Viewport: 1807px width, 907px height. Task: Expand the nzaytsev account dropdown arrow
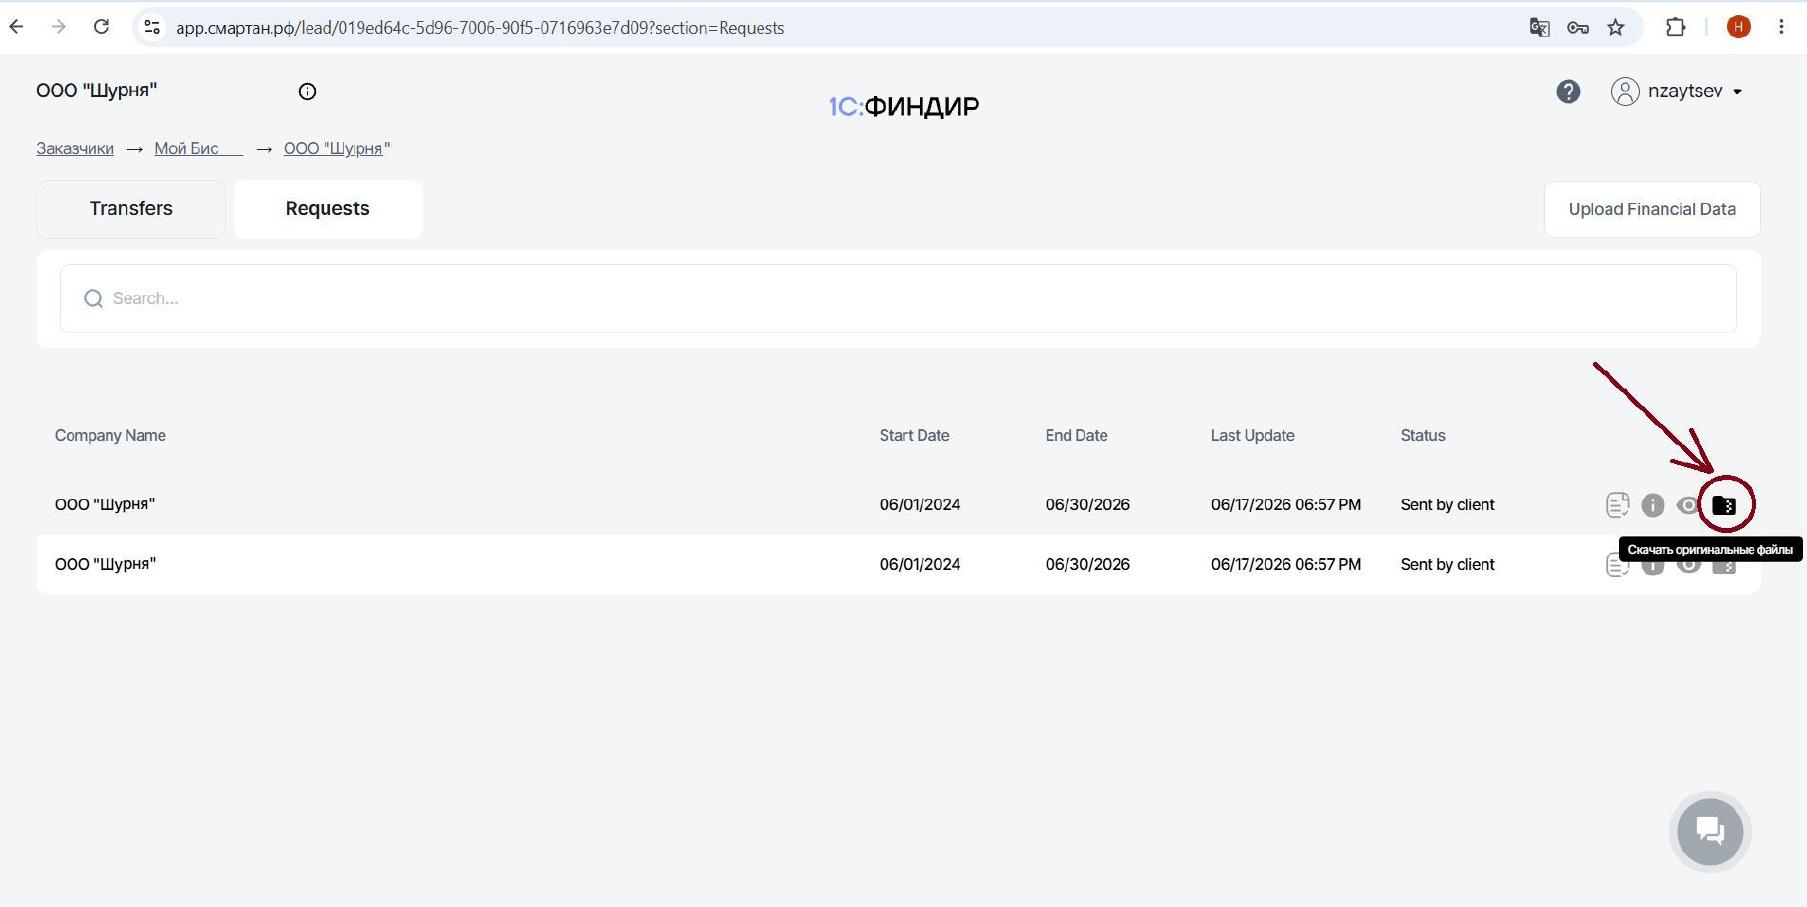[1738, 91]
